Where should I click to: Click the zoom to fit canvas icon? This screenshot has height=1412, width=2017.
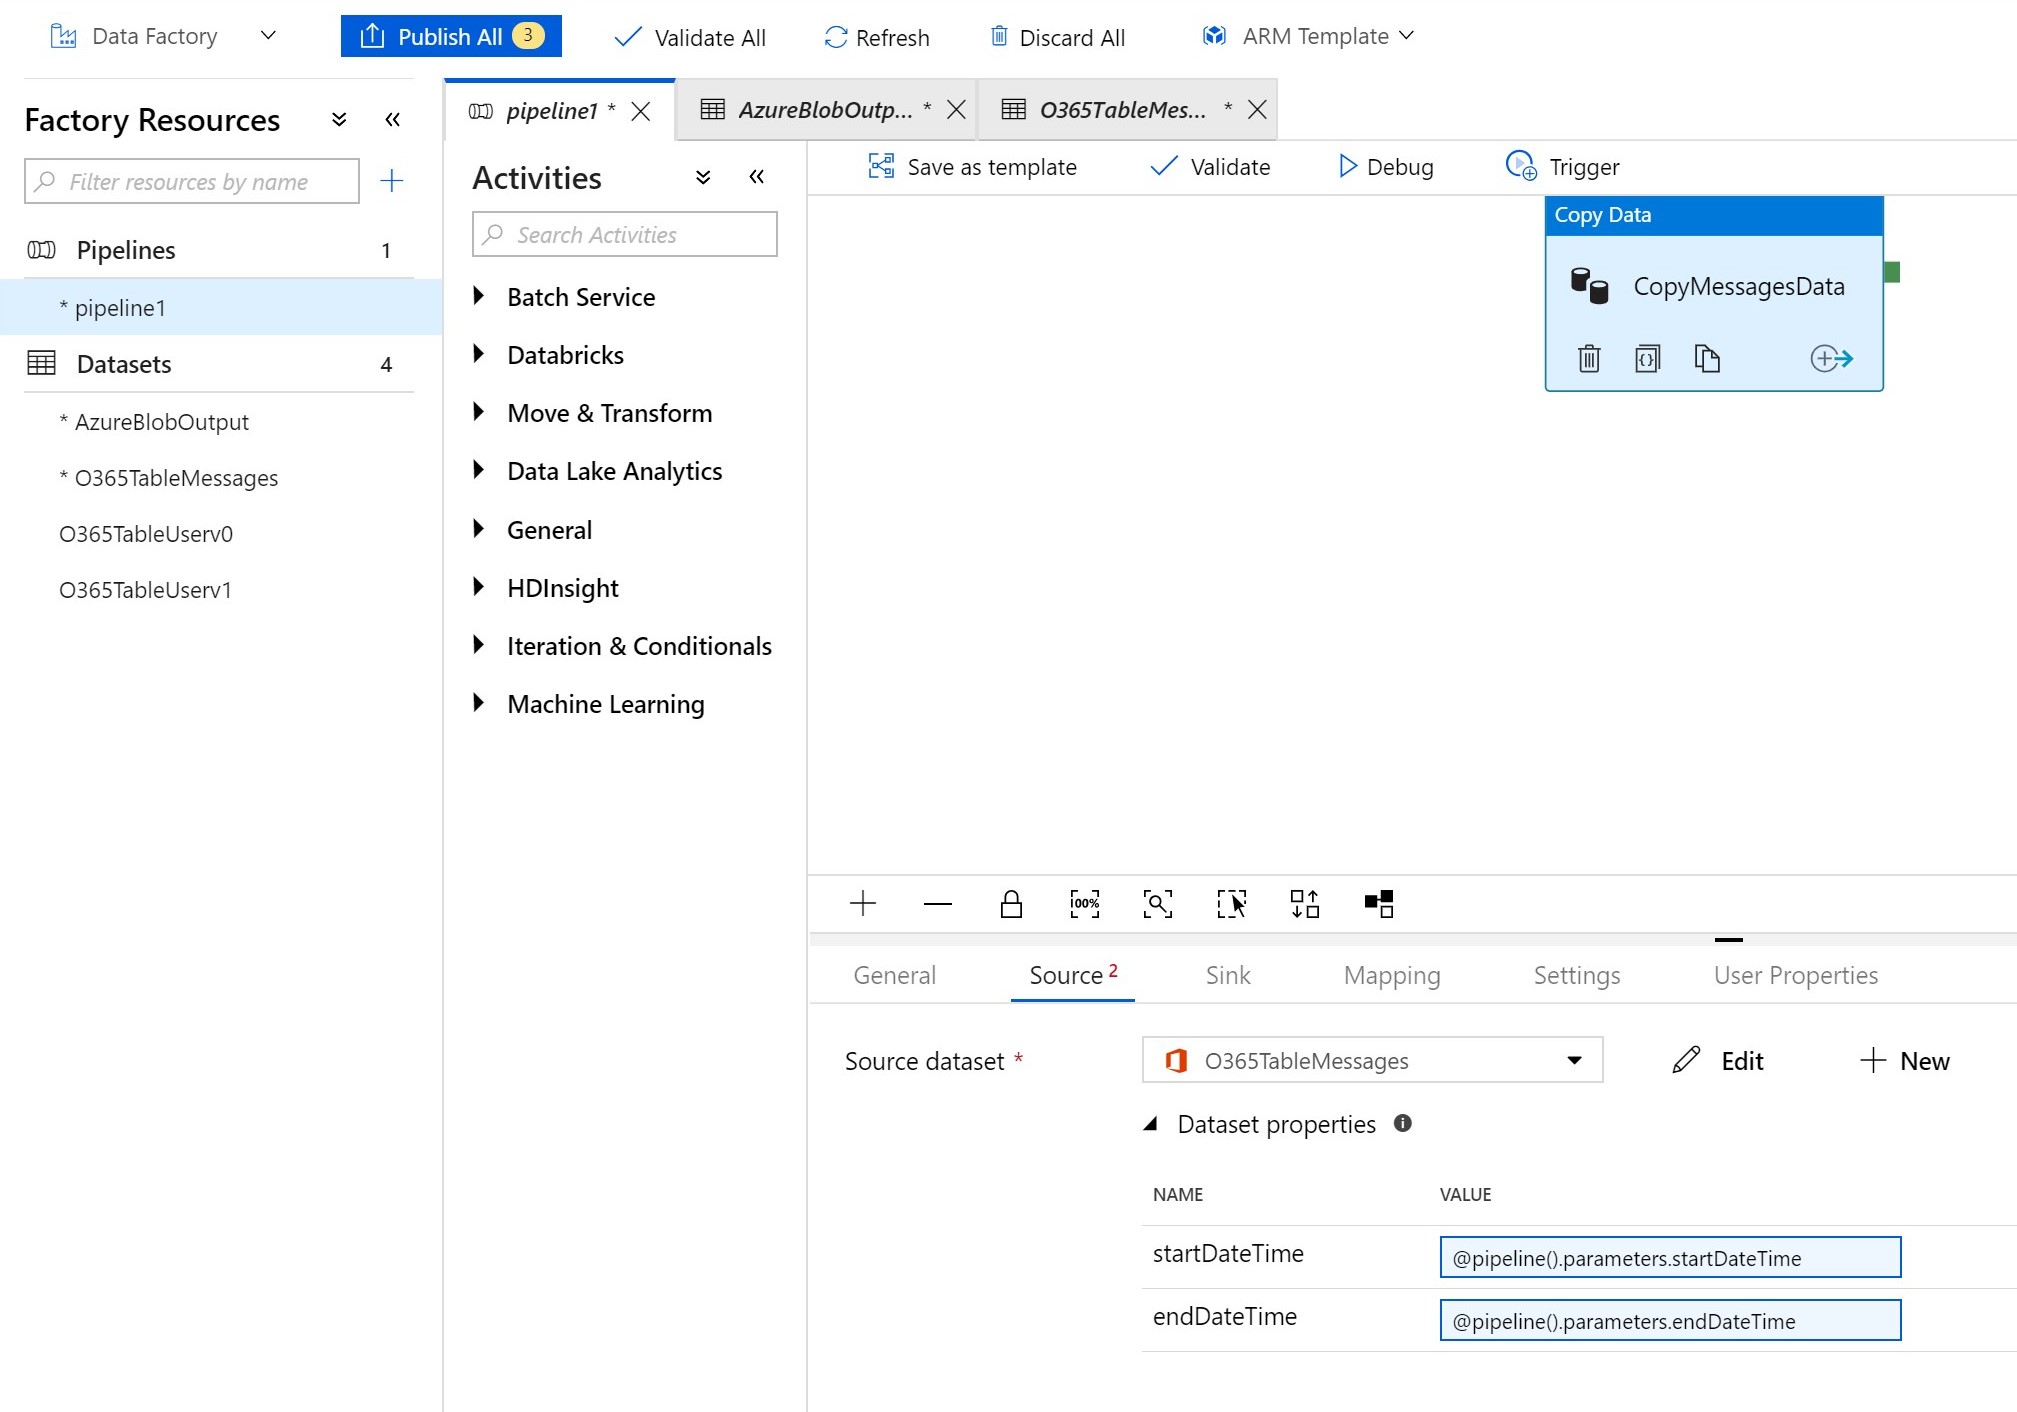click(x=1157, y=904)
